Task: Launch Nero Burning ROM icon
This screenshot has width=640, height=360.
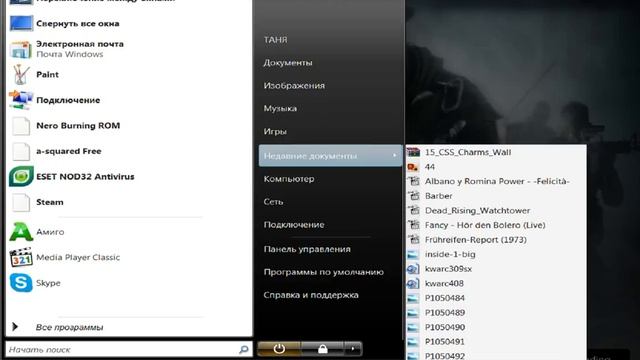Action: pos(20,126)
